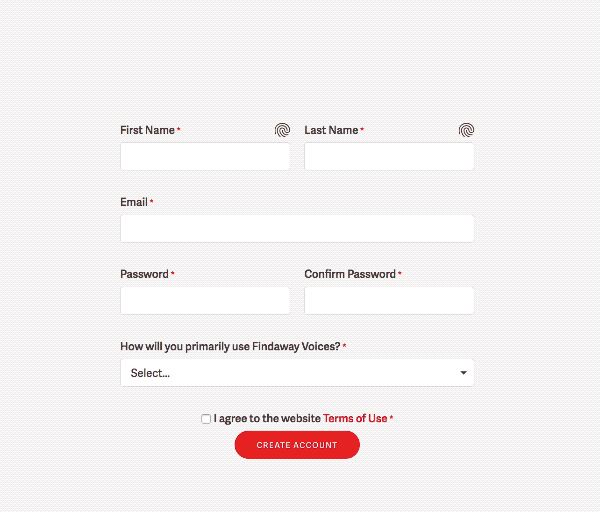Click into the Password input field
The image size is (600, 512).
[205, 301]
